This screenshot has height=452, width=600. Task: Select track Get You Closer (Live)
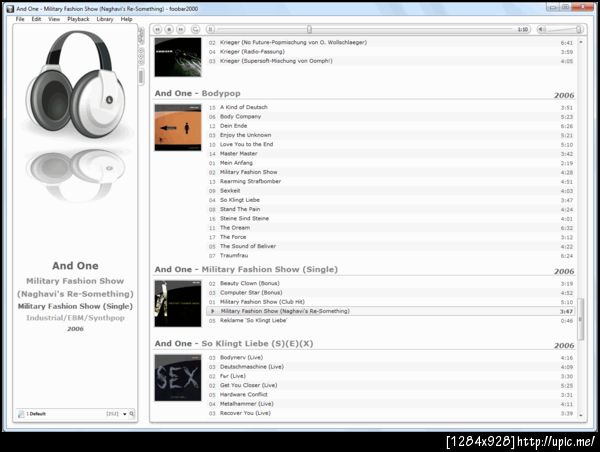(x=390, y=385)
